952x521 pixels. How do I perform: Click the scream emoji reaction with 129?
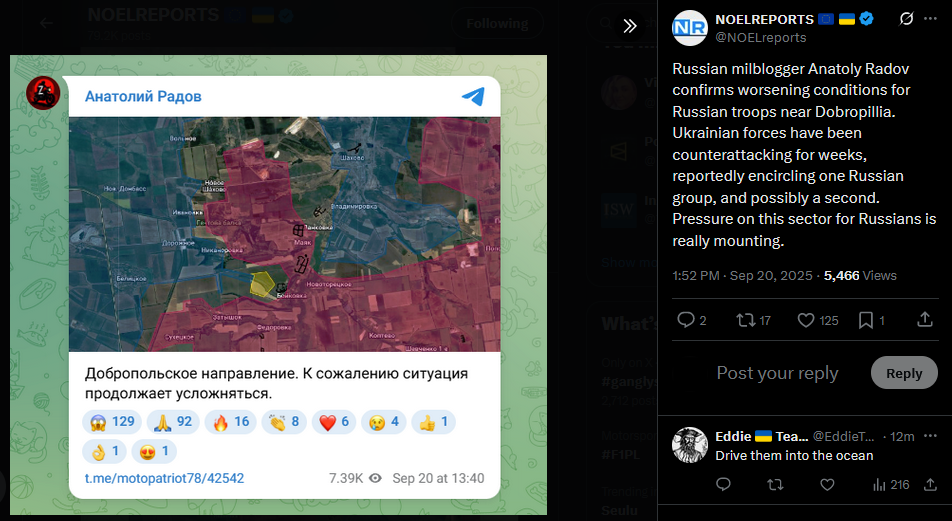coord(112,422)
